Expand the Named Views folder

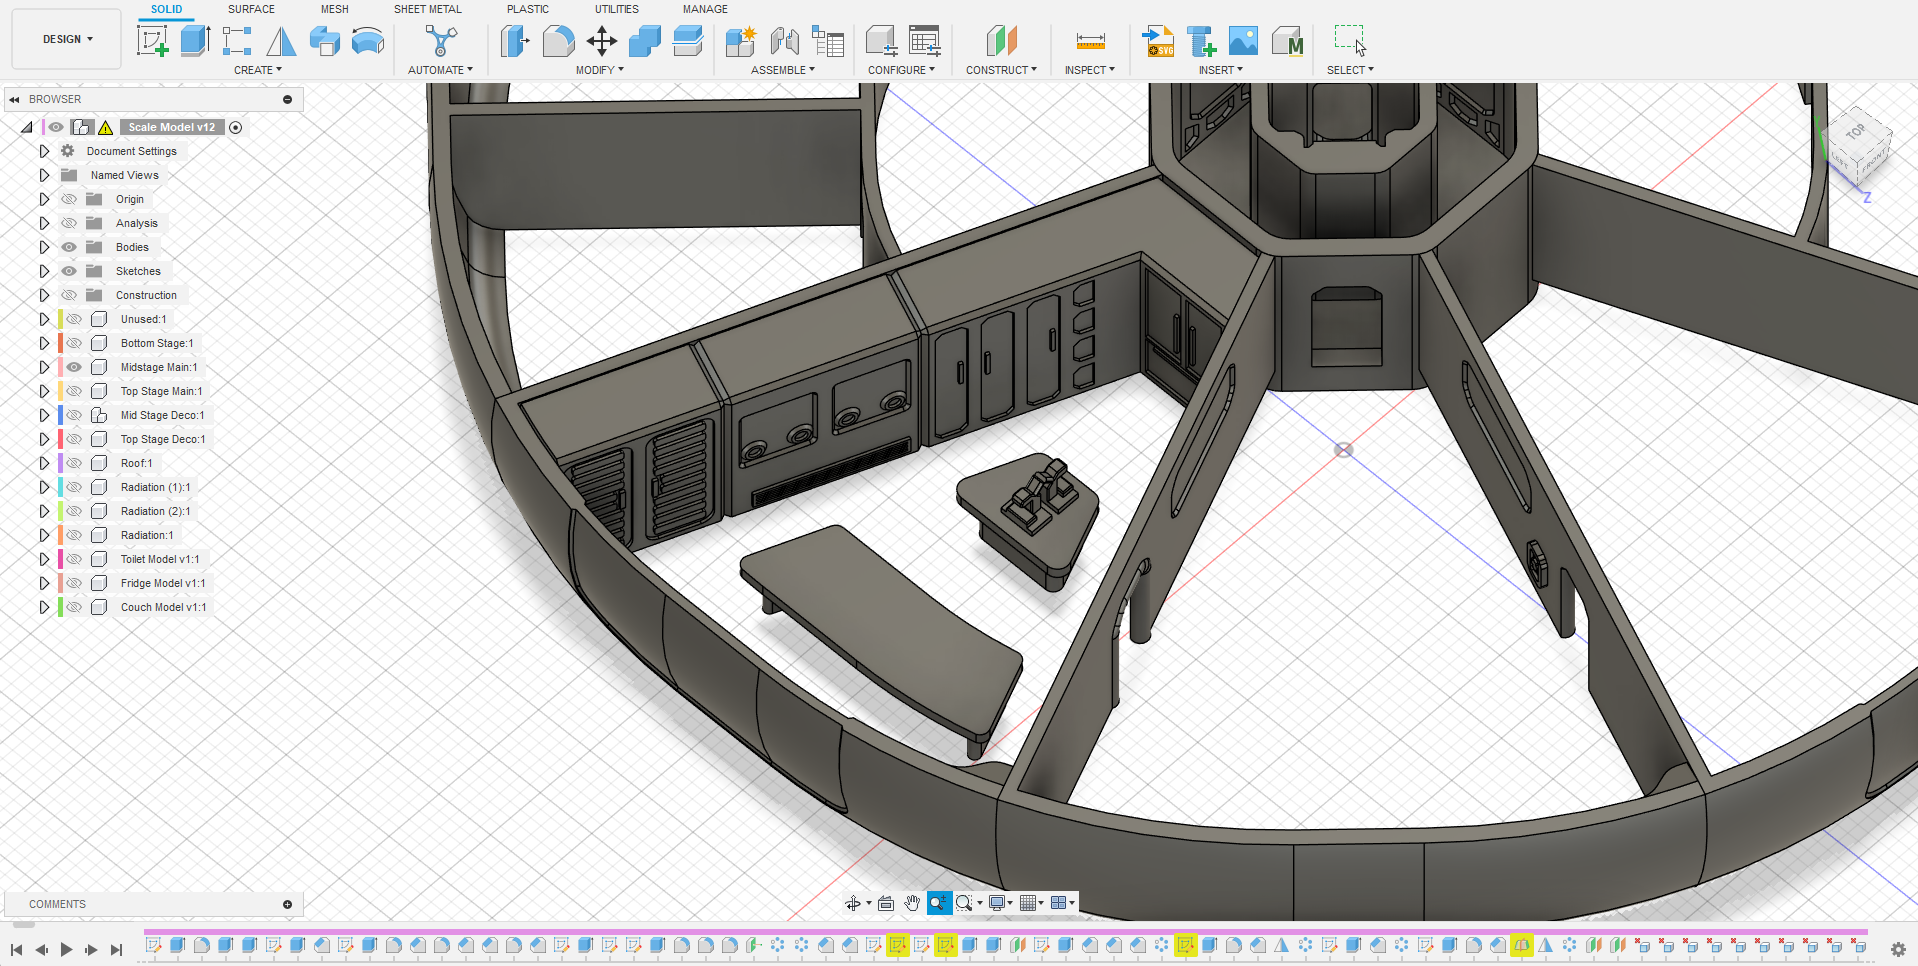(44, 175)
